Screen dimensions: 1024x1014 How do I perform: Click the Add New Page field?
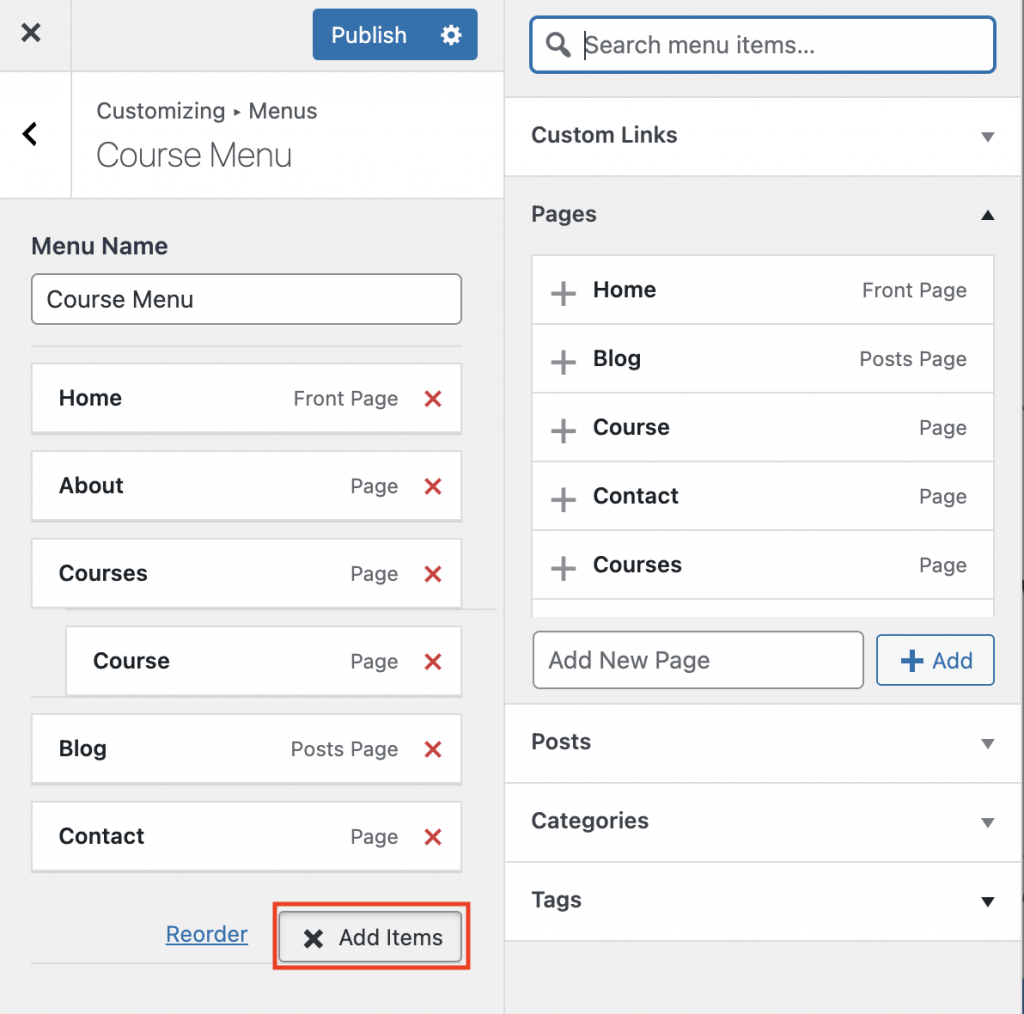click(x=698, y=660)
